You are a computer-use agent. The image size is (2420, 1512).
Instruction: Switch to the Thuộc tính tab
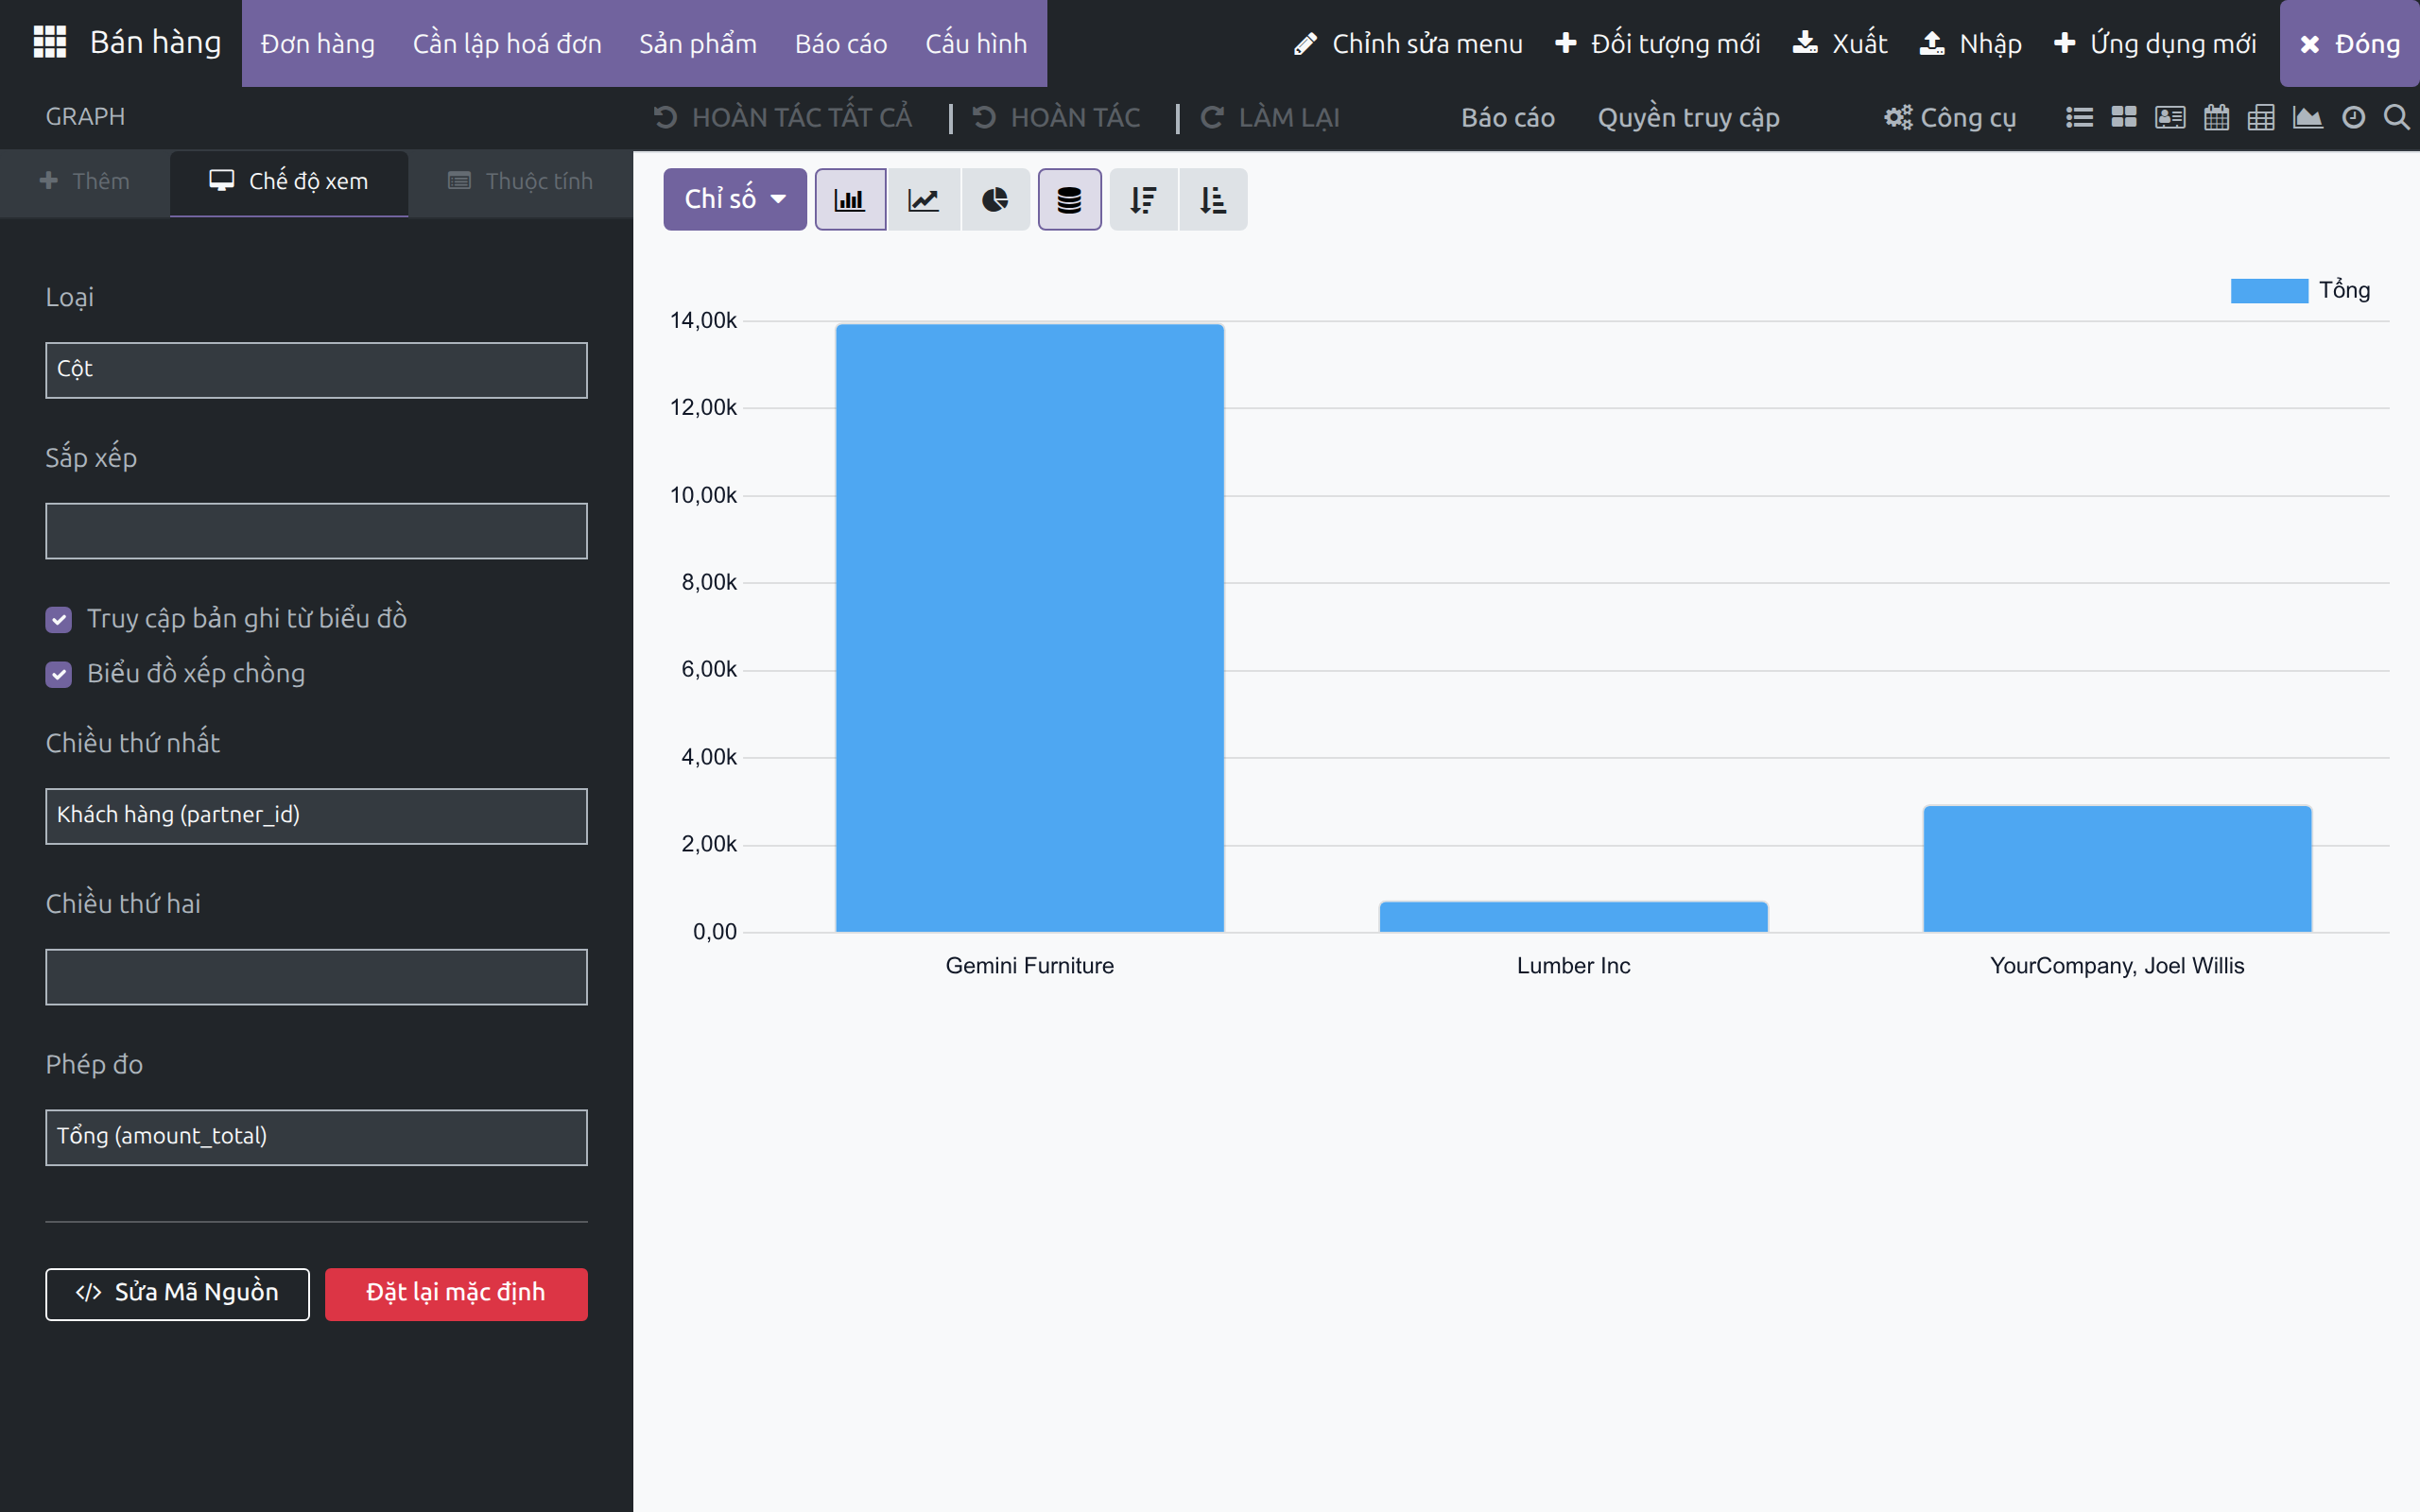coord(520,182)
